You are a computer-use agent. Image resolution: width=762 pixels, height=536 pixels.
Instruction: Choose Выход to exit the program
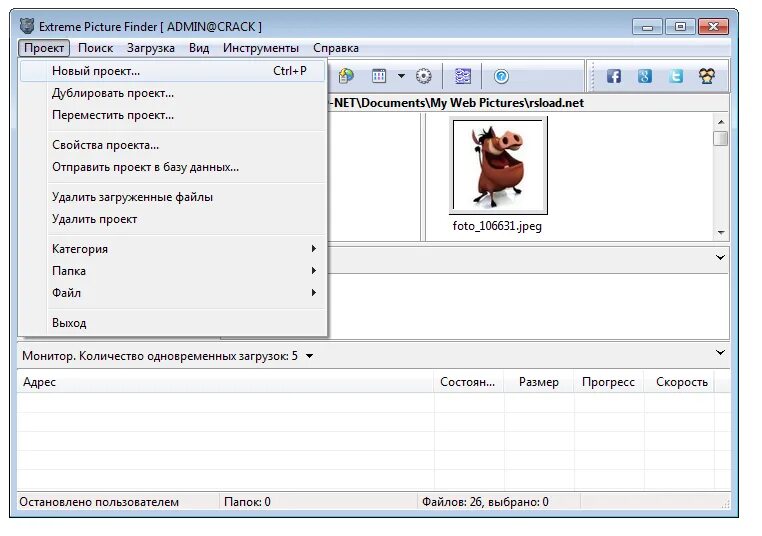(172, 323)
